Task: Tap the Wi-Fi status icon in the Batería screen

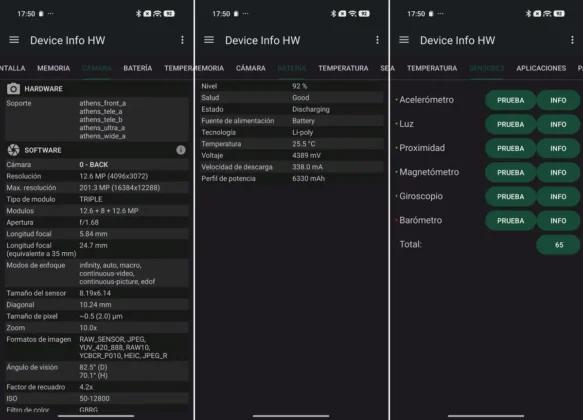Action: (x=352, y=14)
